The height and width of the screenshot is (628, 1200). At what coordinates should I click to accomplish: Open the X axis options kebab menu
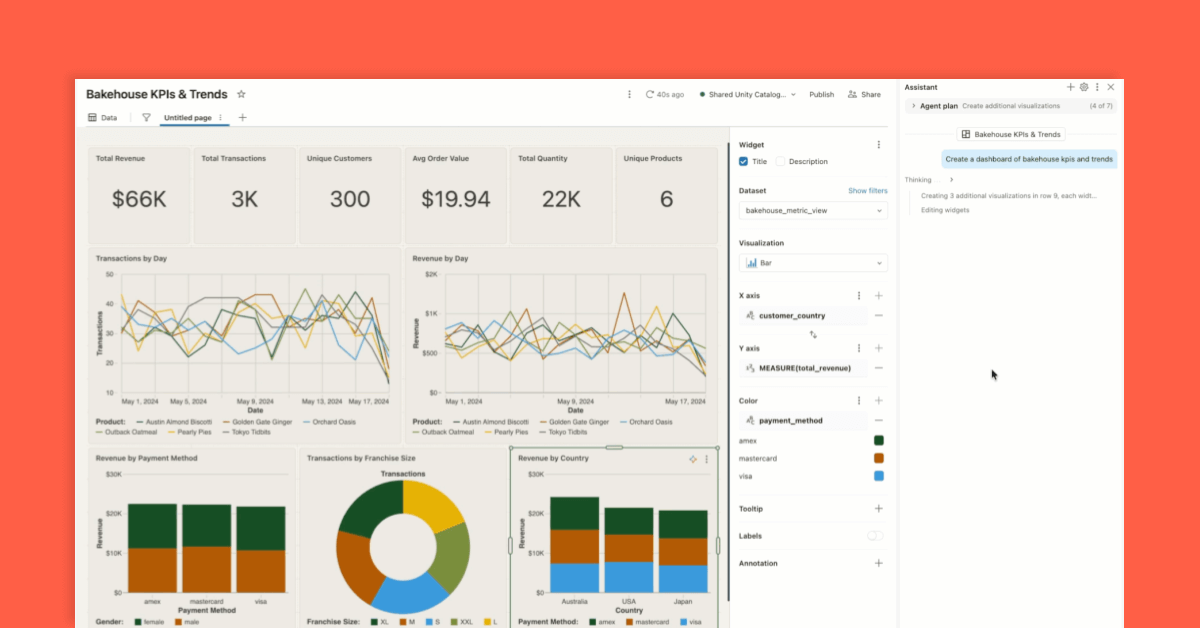(858, 295)
